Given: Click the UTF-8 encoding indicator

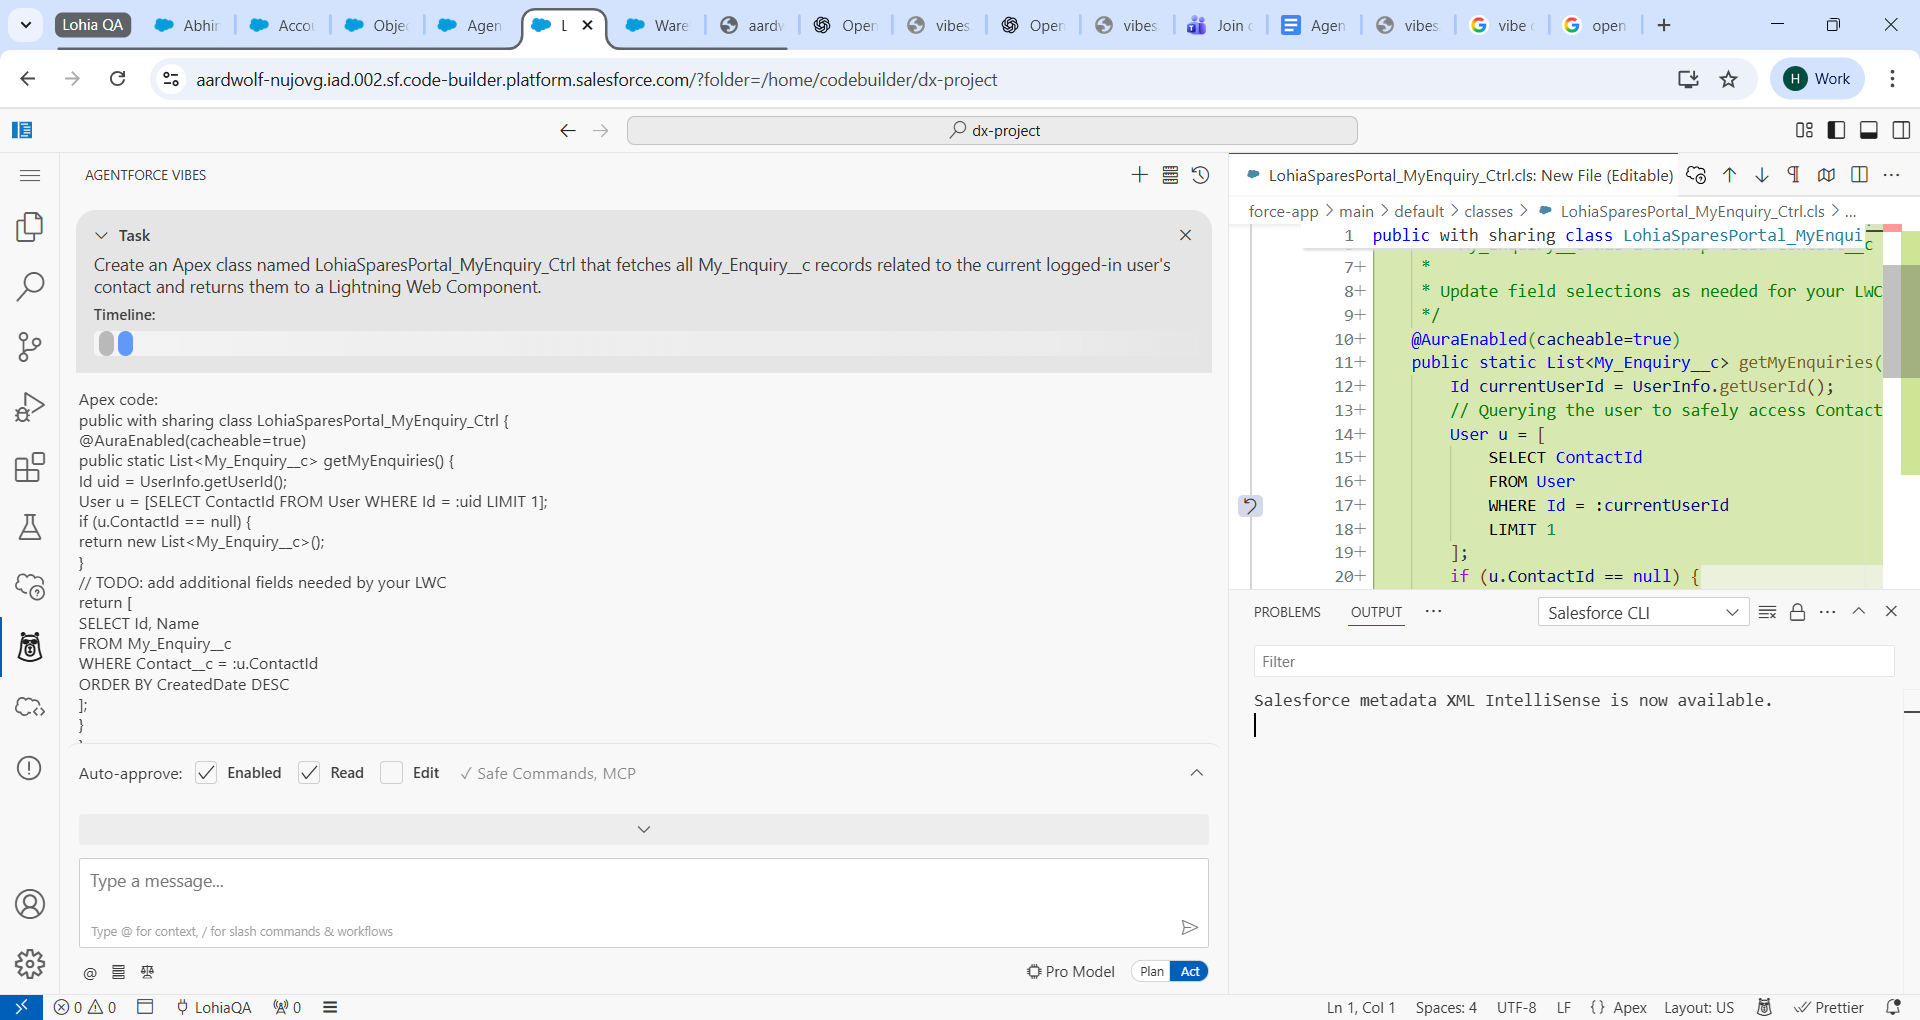Looking at the screenshot, I should tap(1517, 1007).
